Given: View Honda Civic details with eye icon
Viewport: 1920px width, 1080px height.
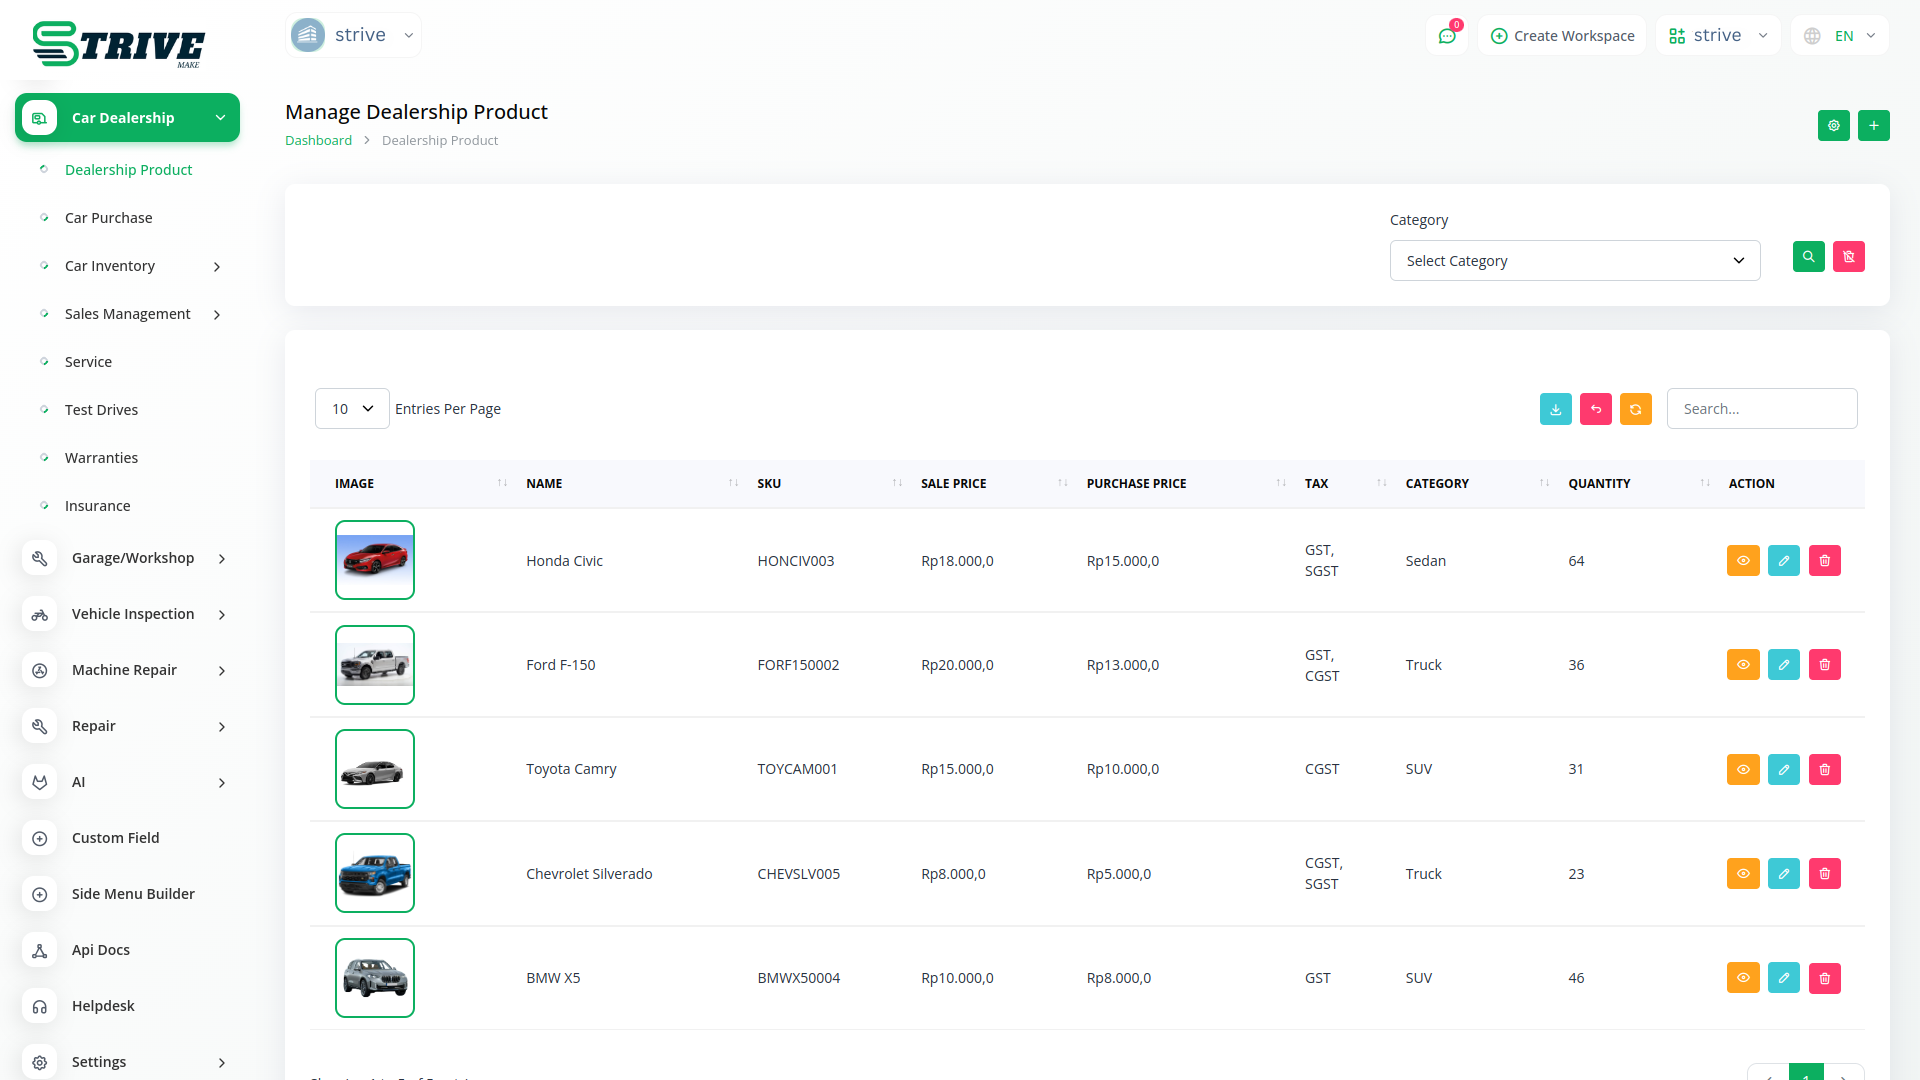Looking at the screenshot, I should tap(1742, 561).
